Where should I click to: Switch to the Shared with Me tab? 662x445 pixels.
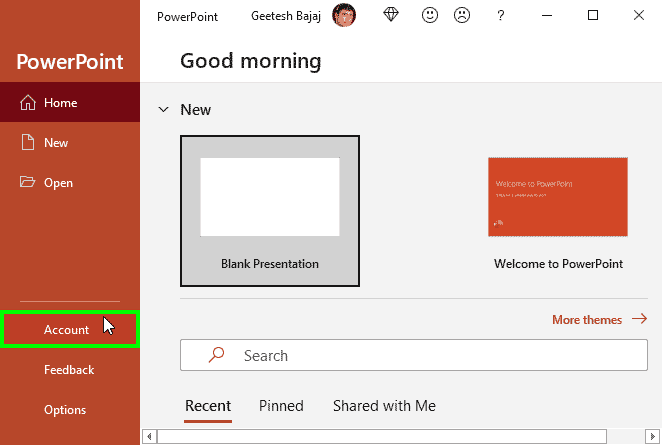point(384,406)
